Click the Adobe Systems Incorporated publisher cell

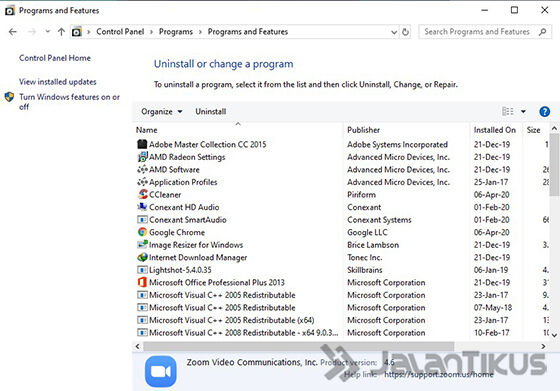(398, 144)
